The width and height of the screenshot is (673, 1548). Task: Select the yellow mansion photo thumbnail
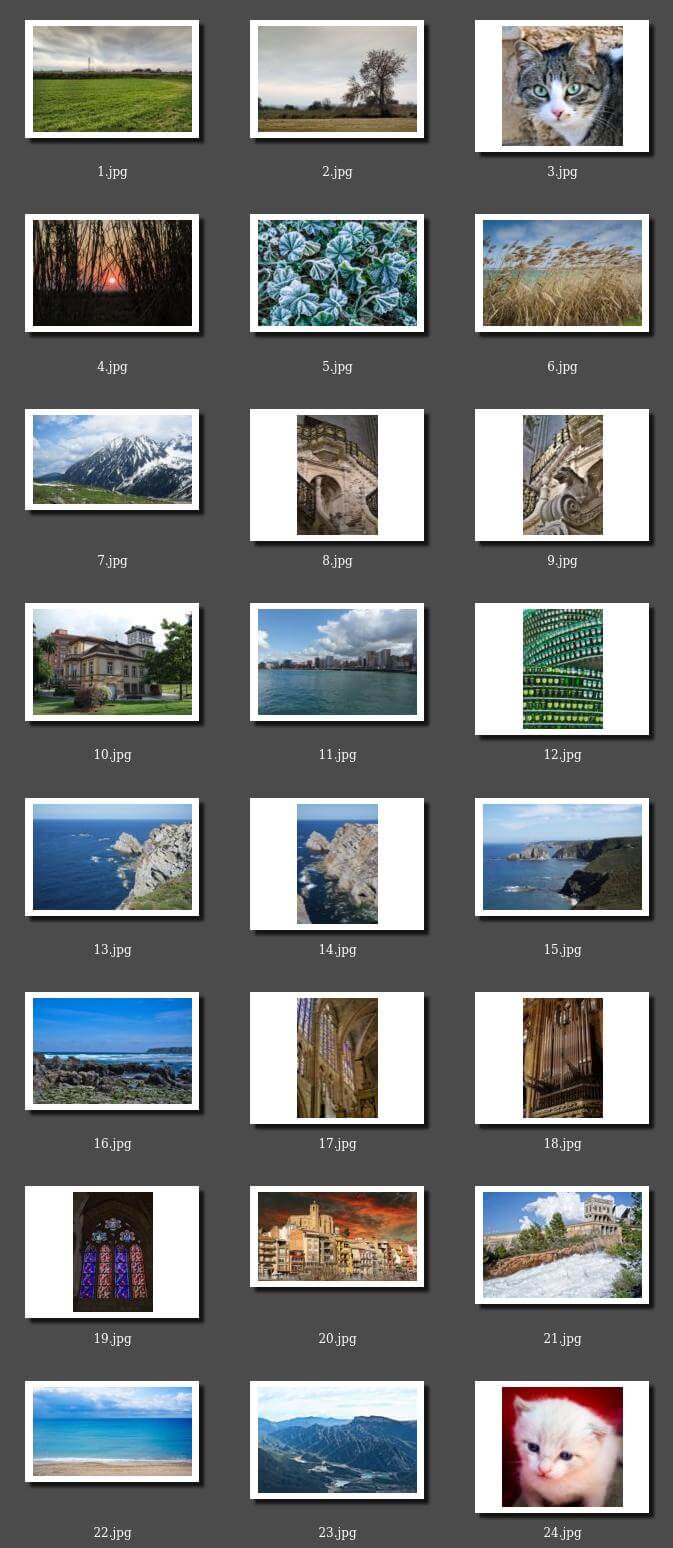[x=112, y=661]
